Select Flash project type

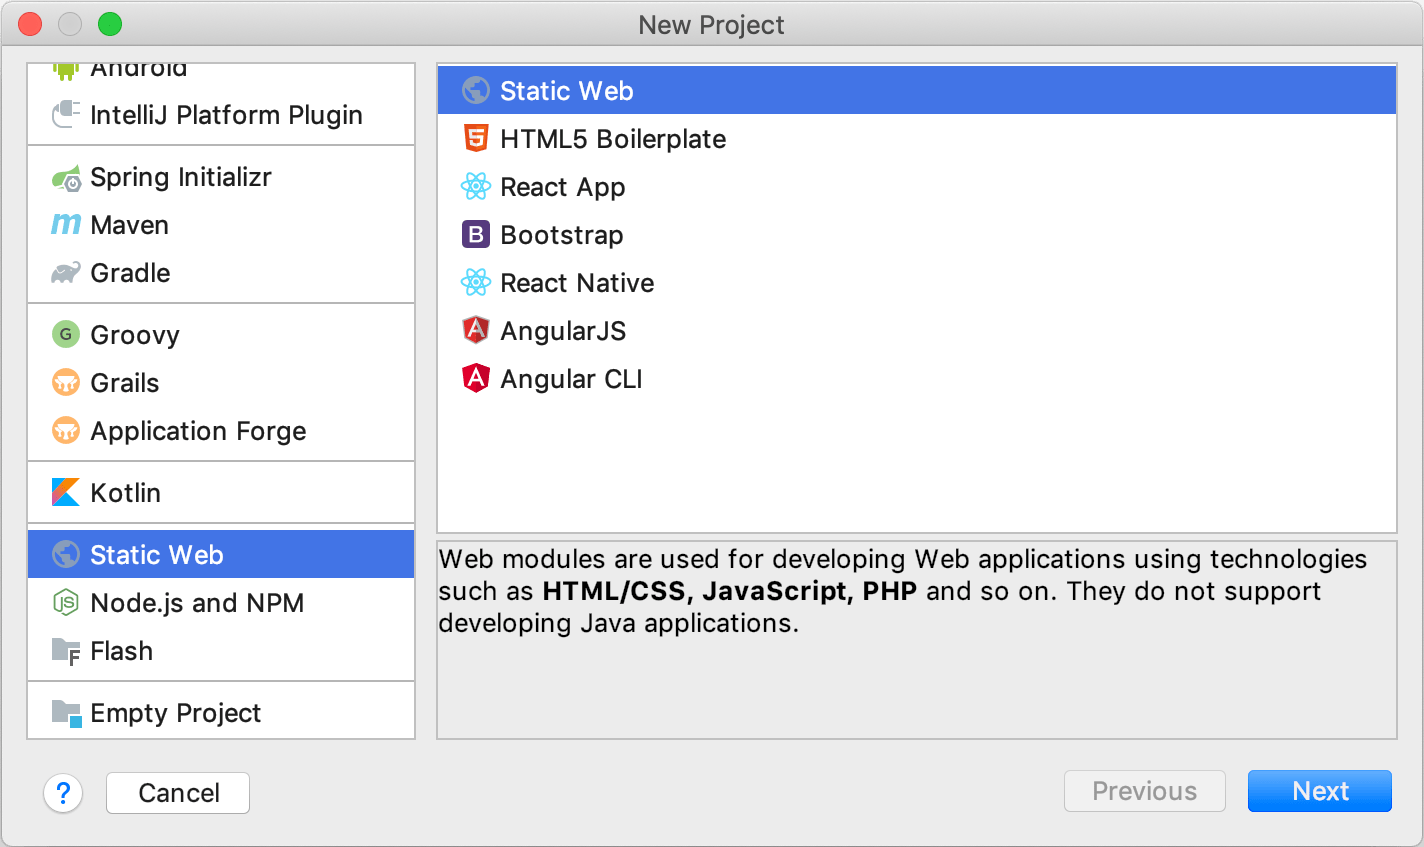pos(221,650)
